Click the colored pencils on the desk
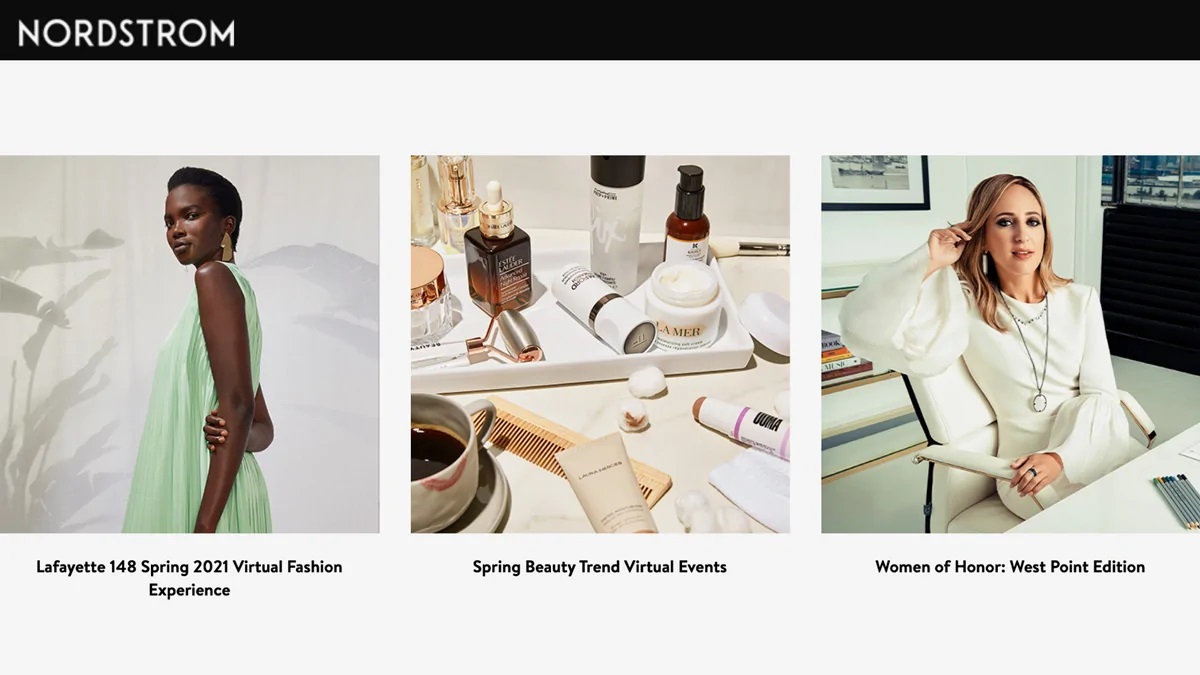Viewport: 1200px width, 675px height. [1176, 499]
